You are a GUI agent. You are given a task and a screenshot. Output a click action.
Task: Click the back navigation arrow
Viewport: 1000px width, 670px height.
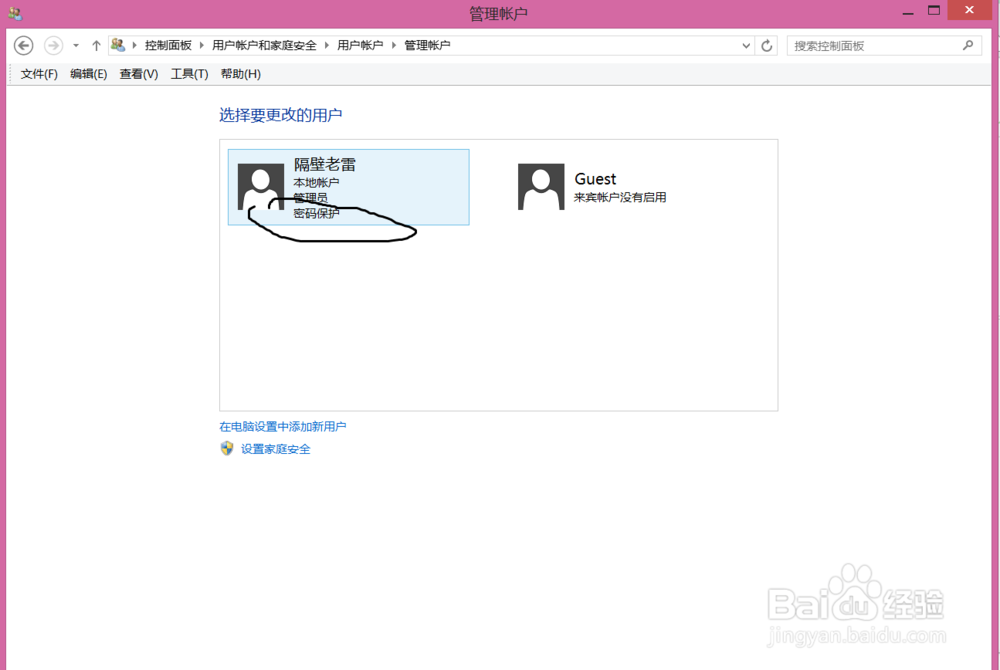click(23, 45)
